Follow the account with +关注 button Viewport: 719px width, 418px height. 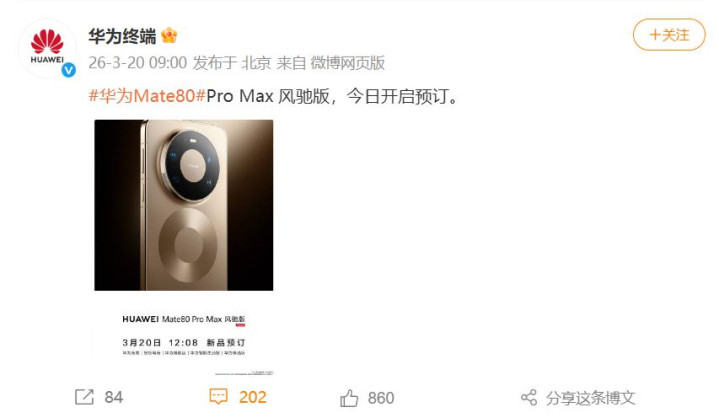669,35
